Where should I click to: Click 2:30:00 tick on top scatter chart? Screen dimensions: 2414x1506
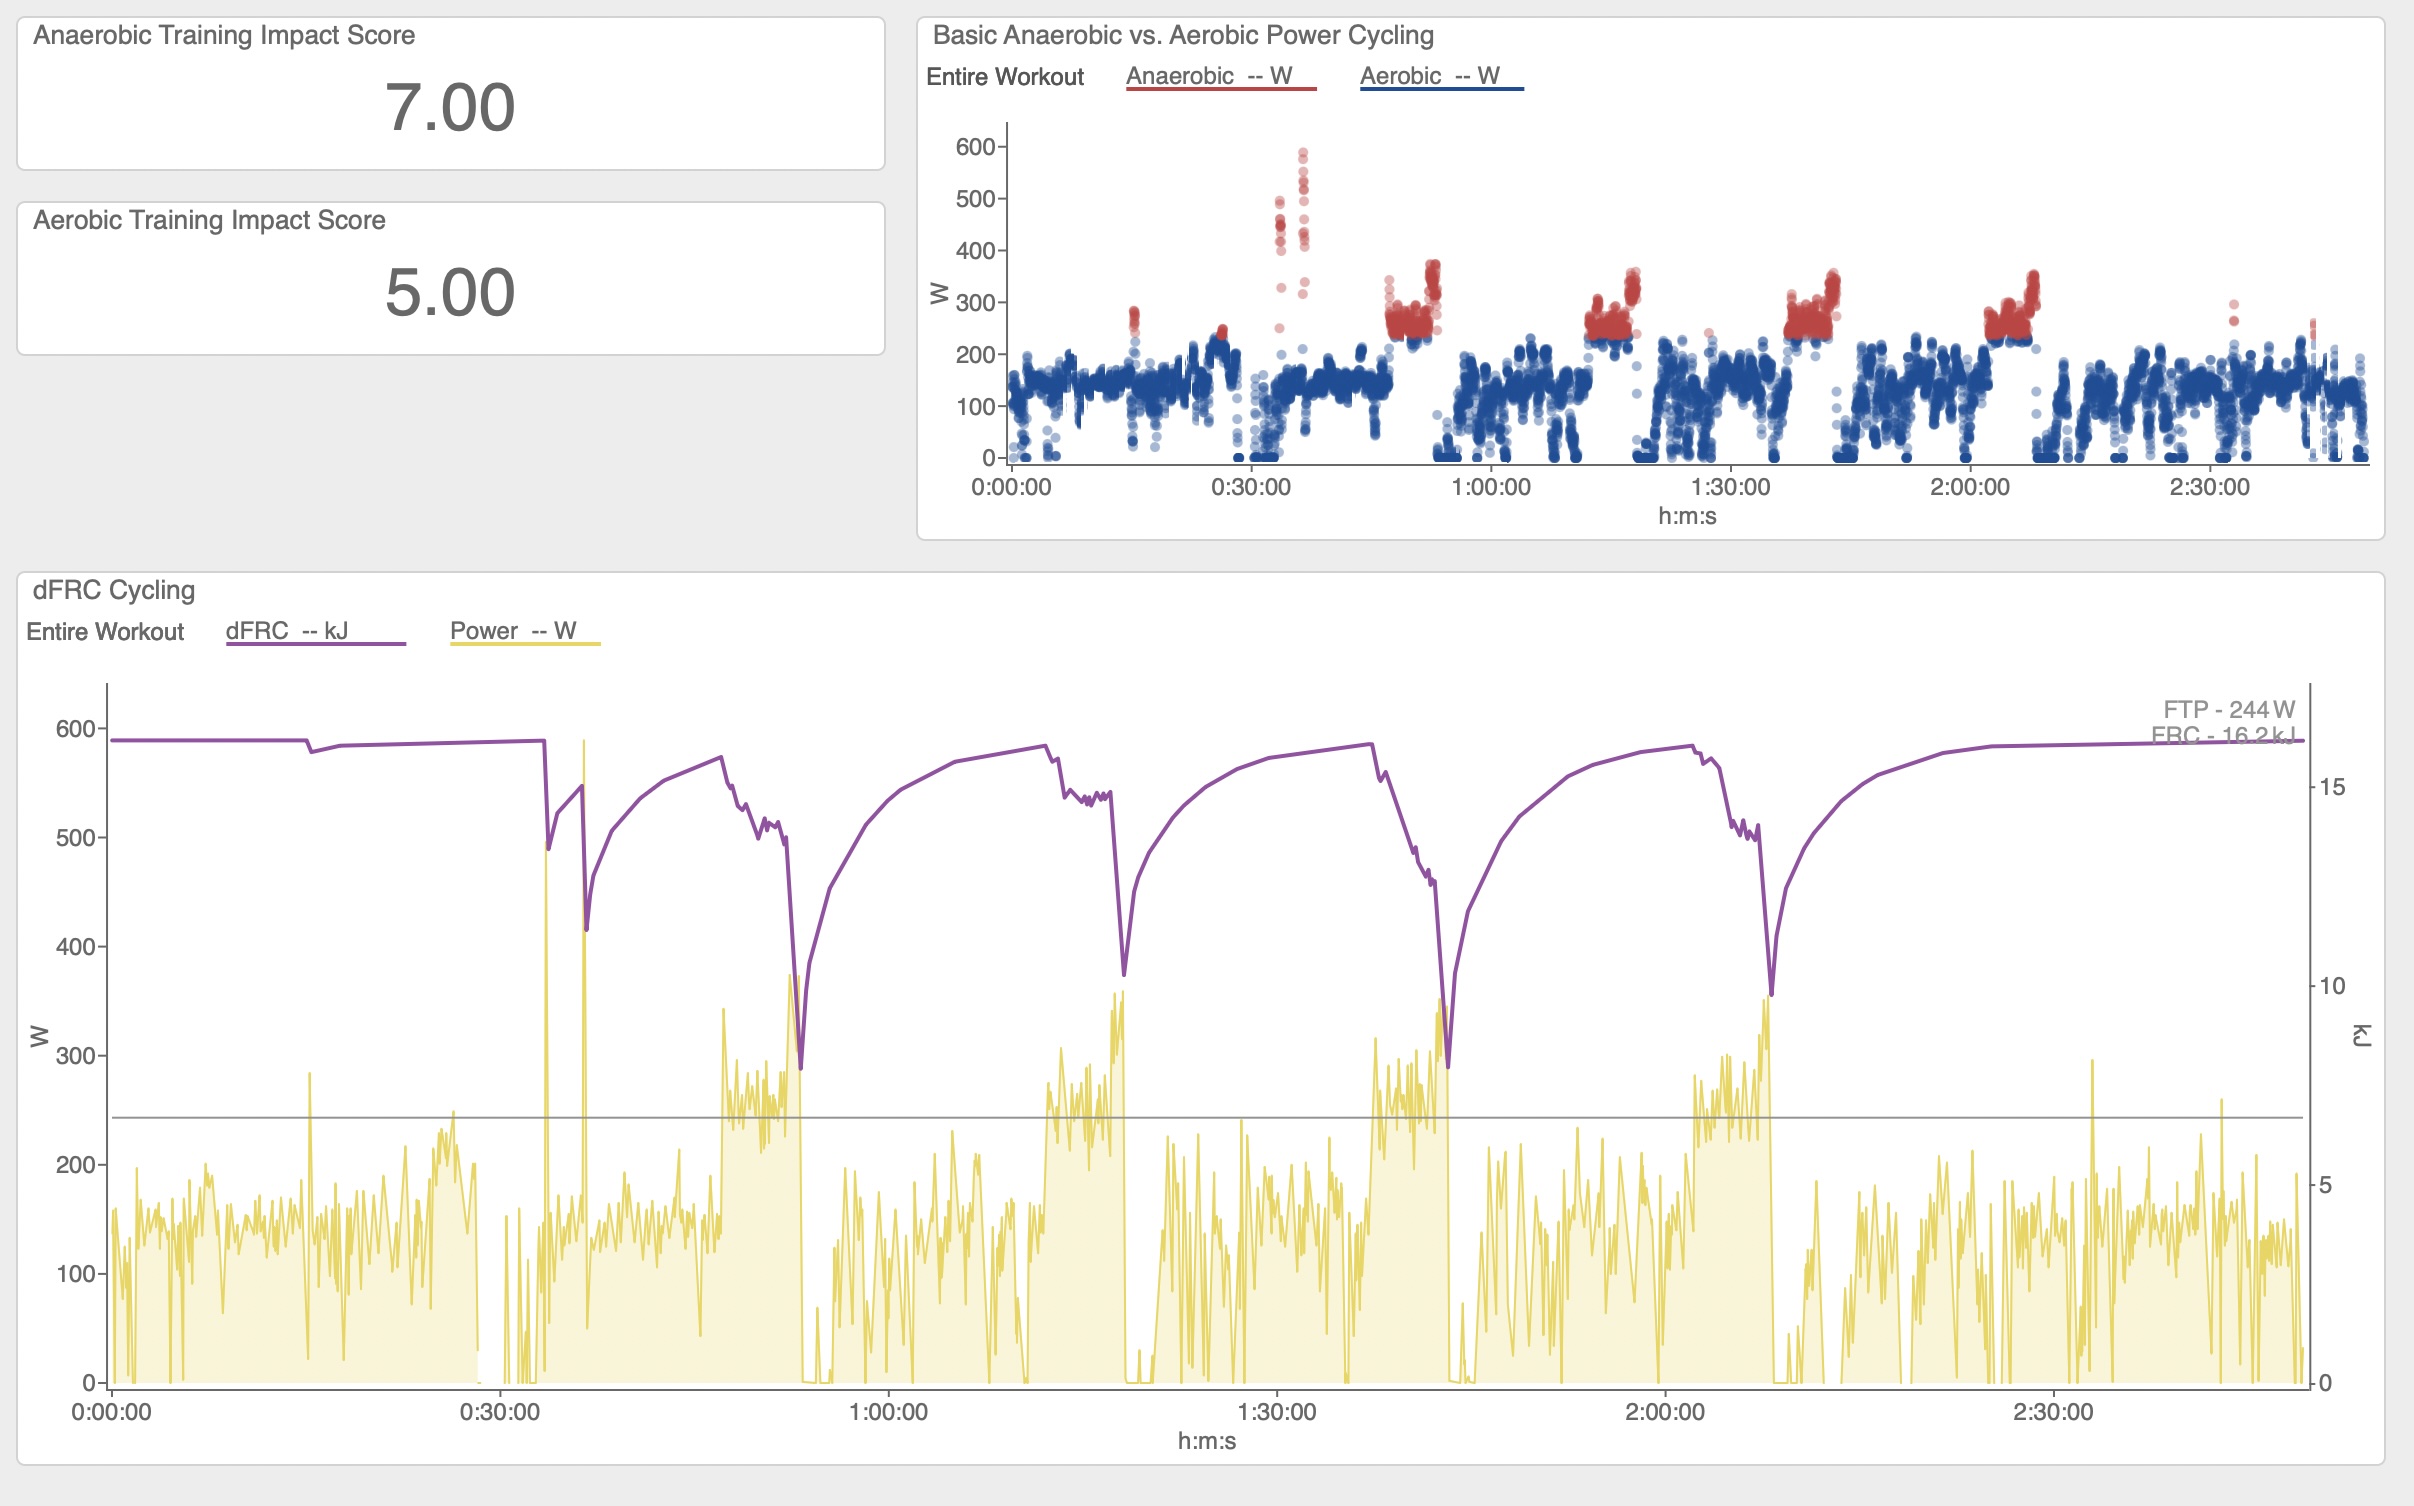pos(2209,487)
